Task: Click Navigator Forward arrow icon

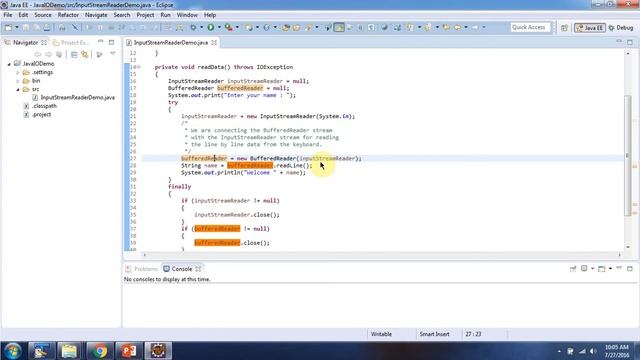Action: [49, 54]
